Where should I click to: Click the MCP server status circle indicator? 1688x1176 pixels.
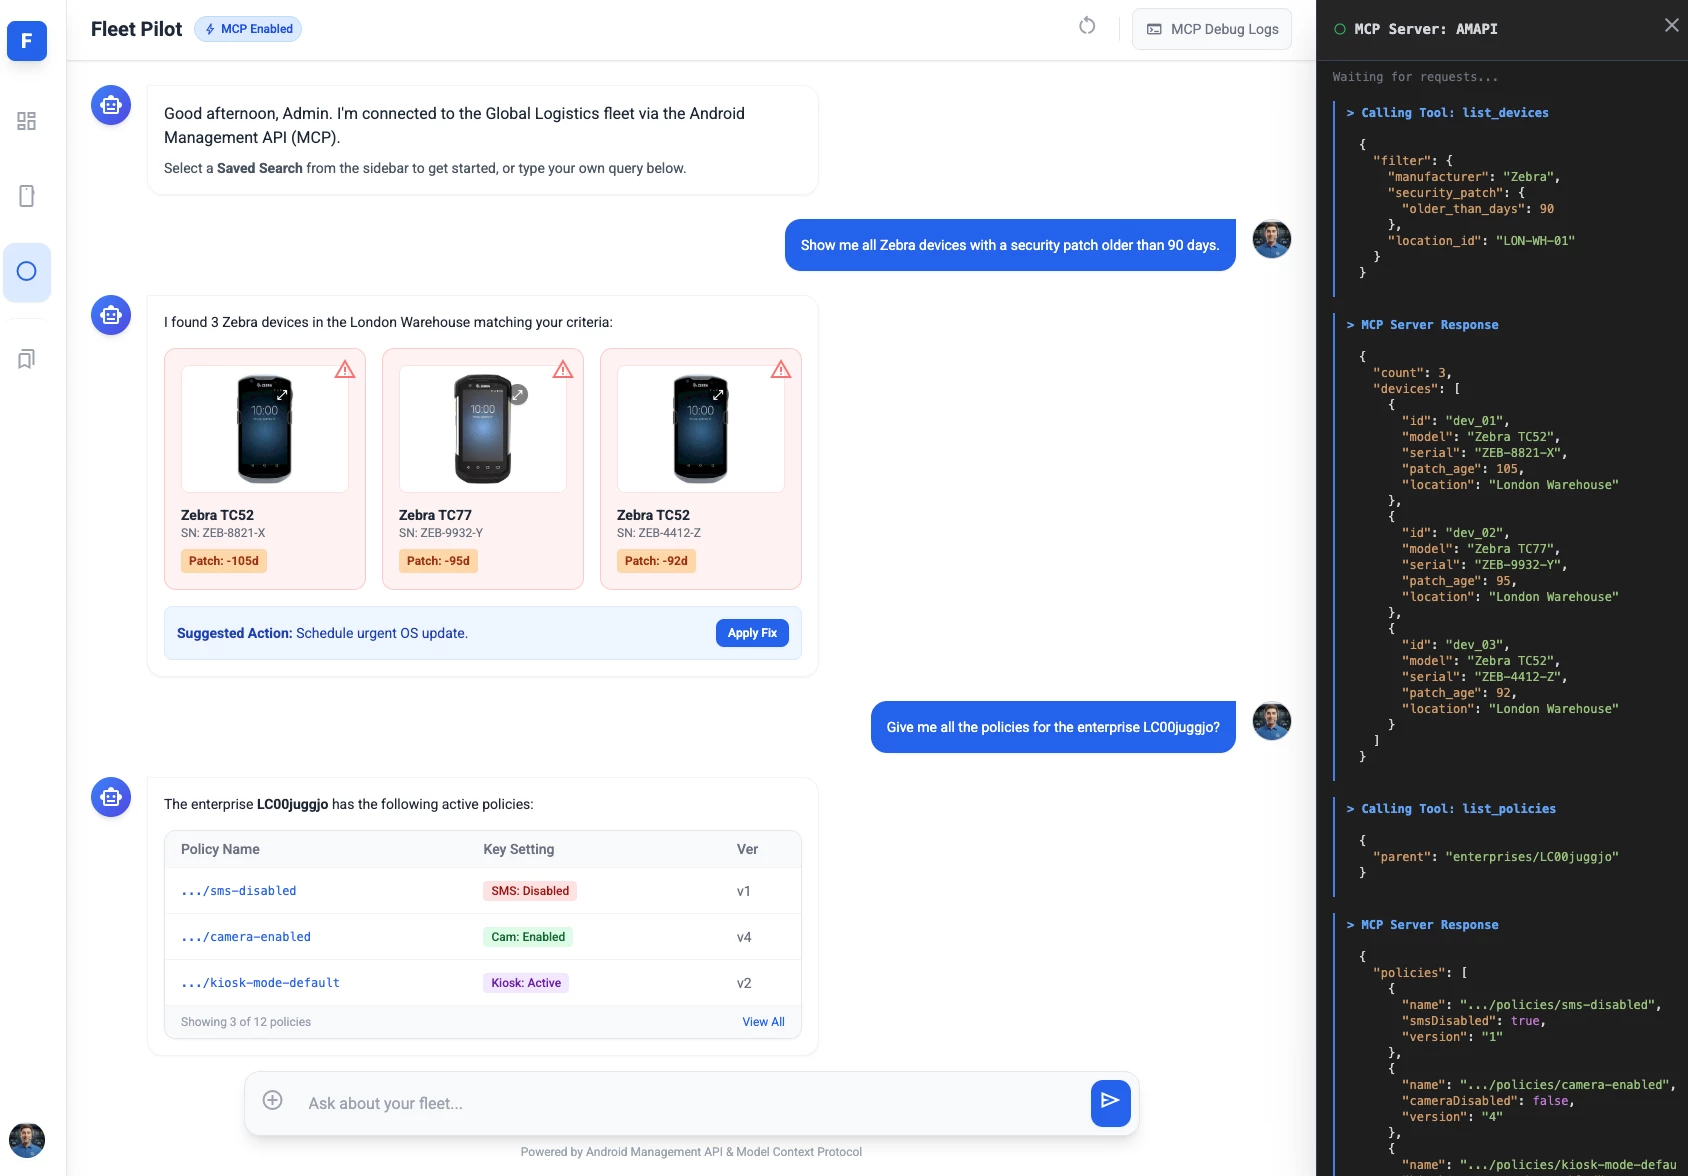pos(1340,29)
